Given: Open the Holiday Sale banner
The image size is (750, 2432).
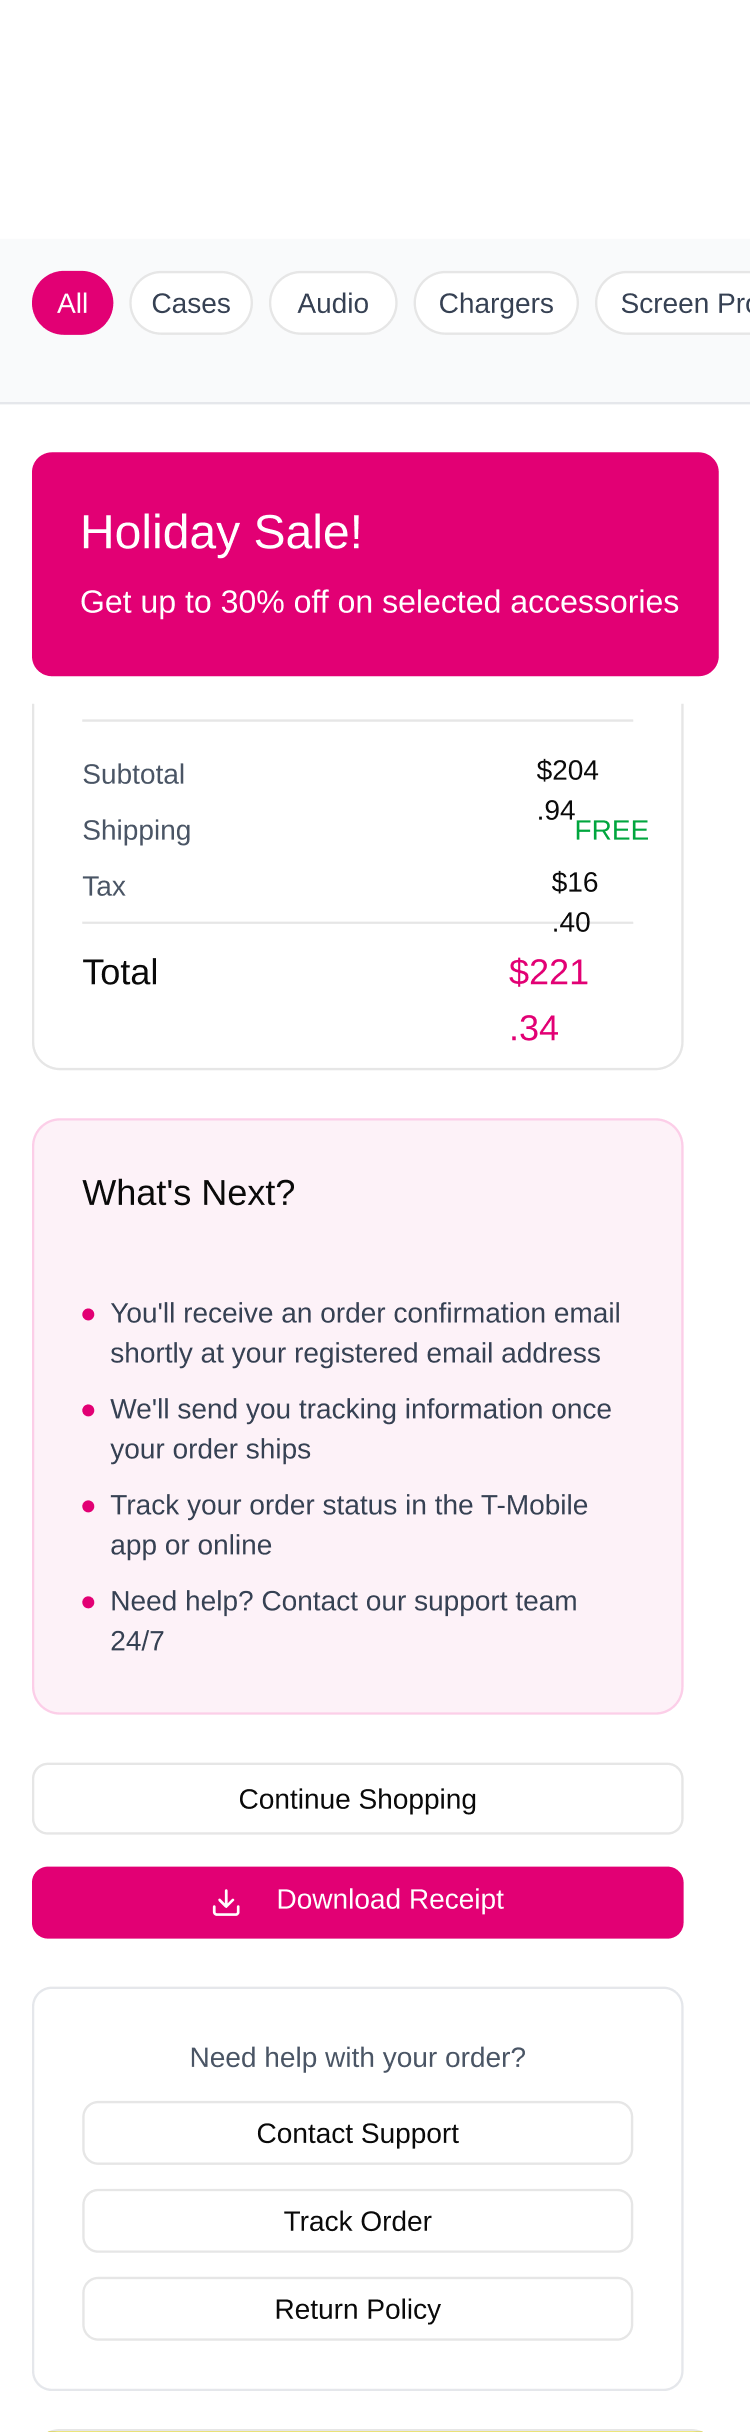Looking at the screenshot, I should [x=375, y=564].
